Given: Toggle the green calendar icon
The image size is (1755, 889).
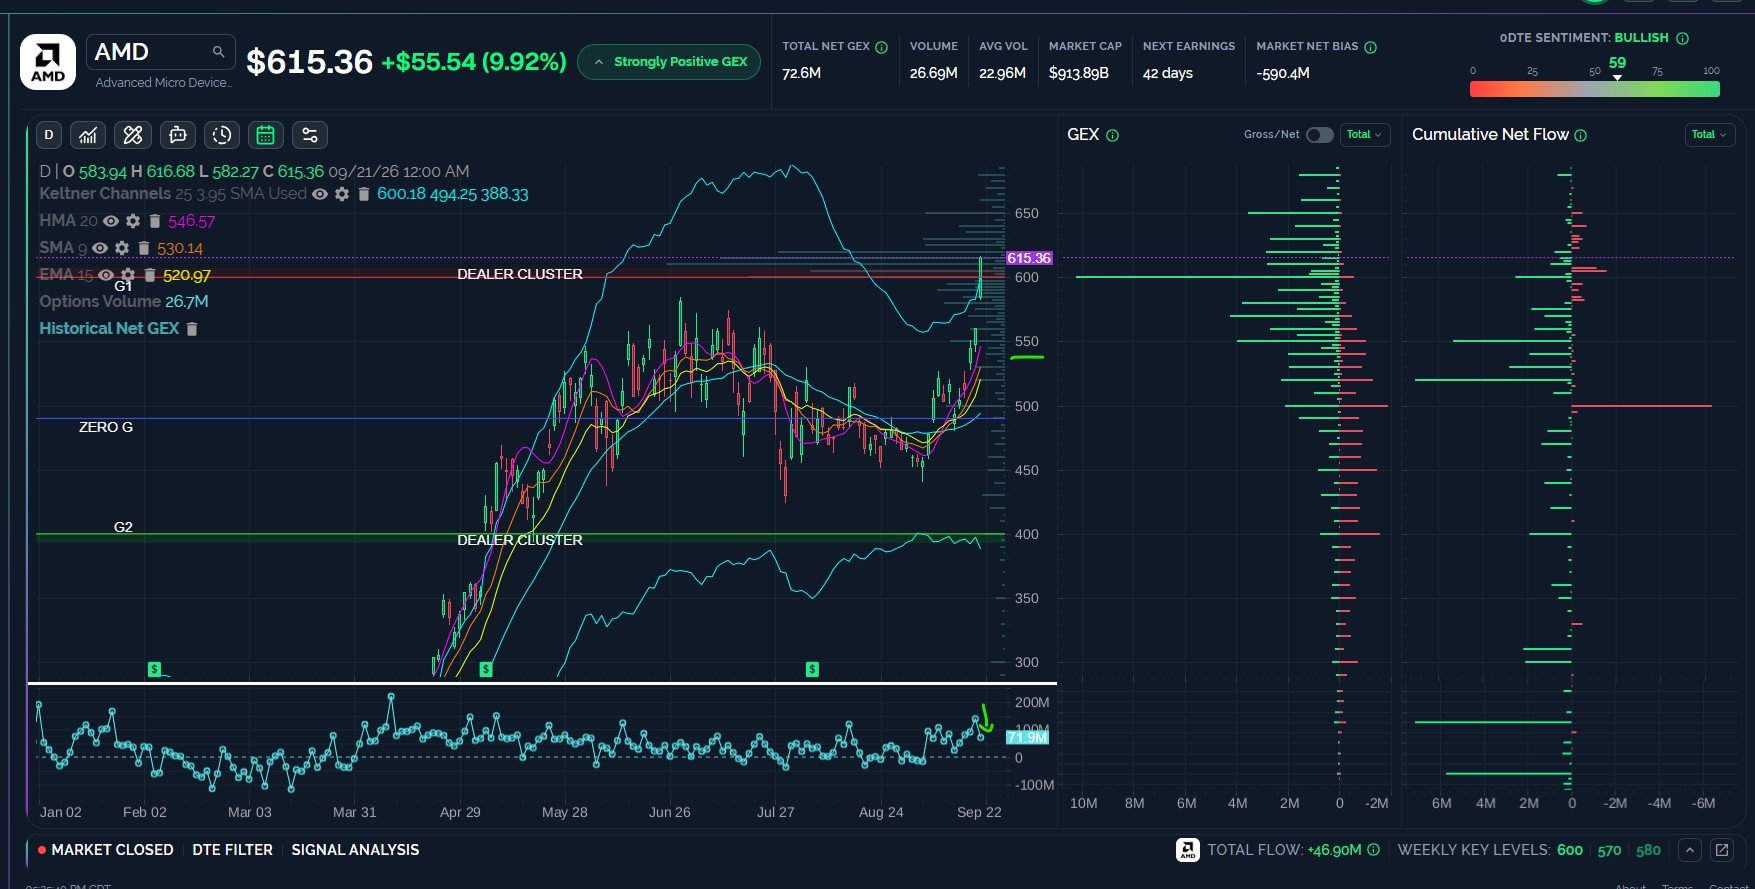Looking at the screenshot, I should [x=265, y=135].
